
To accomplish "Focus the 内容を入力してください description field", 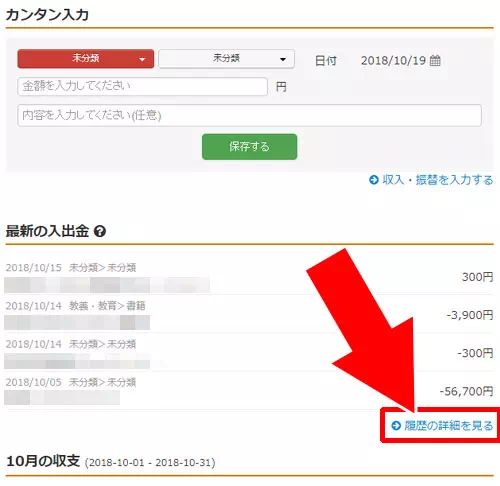I will [249, 115].
